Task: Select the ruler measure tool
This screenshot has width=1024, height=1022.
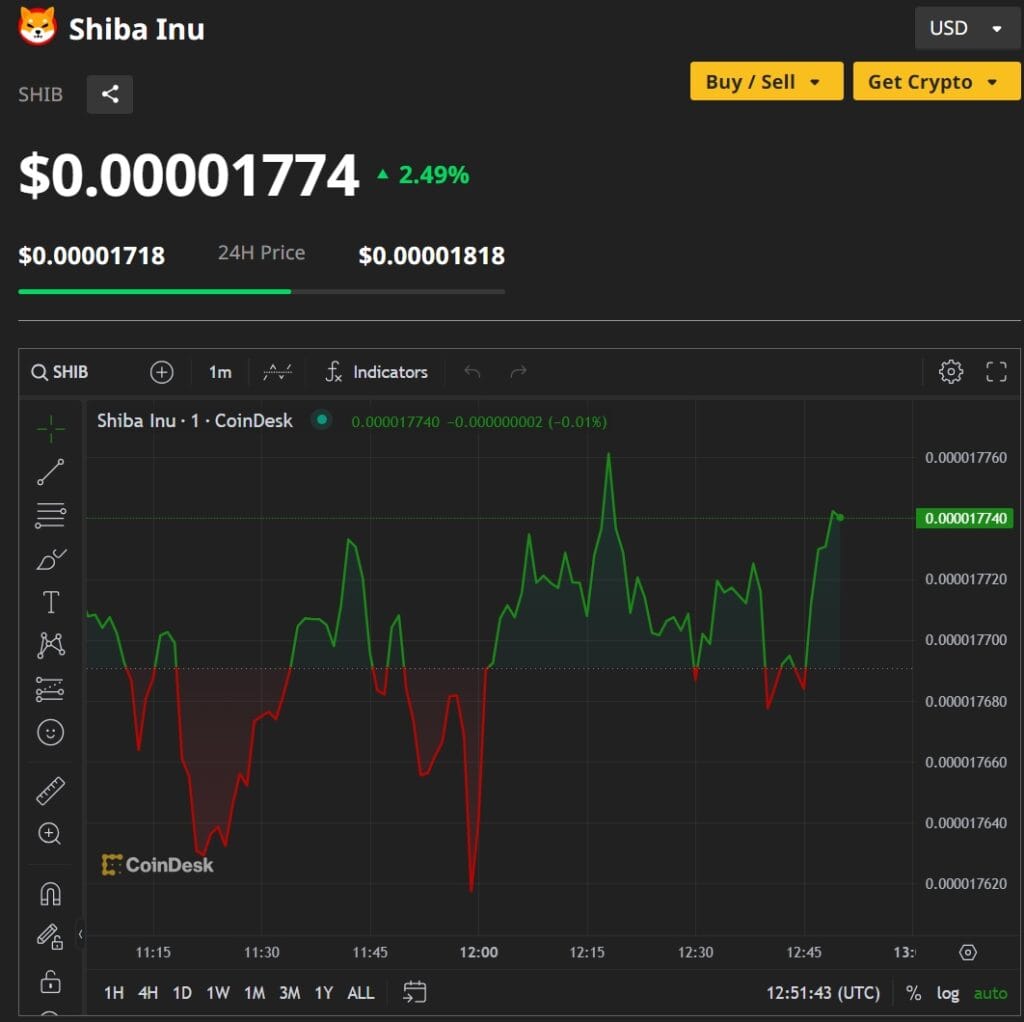Action: [x=50, y=791]
